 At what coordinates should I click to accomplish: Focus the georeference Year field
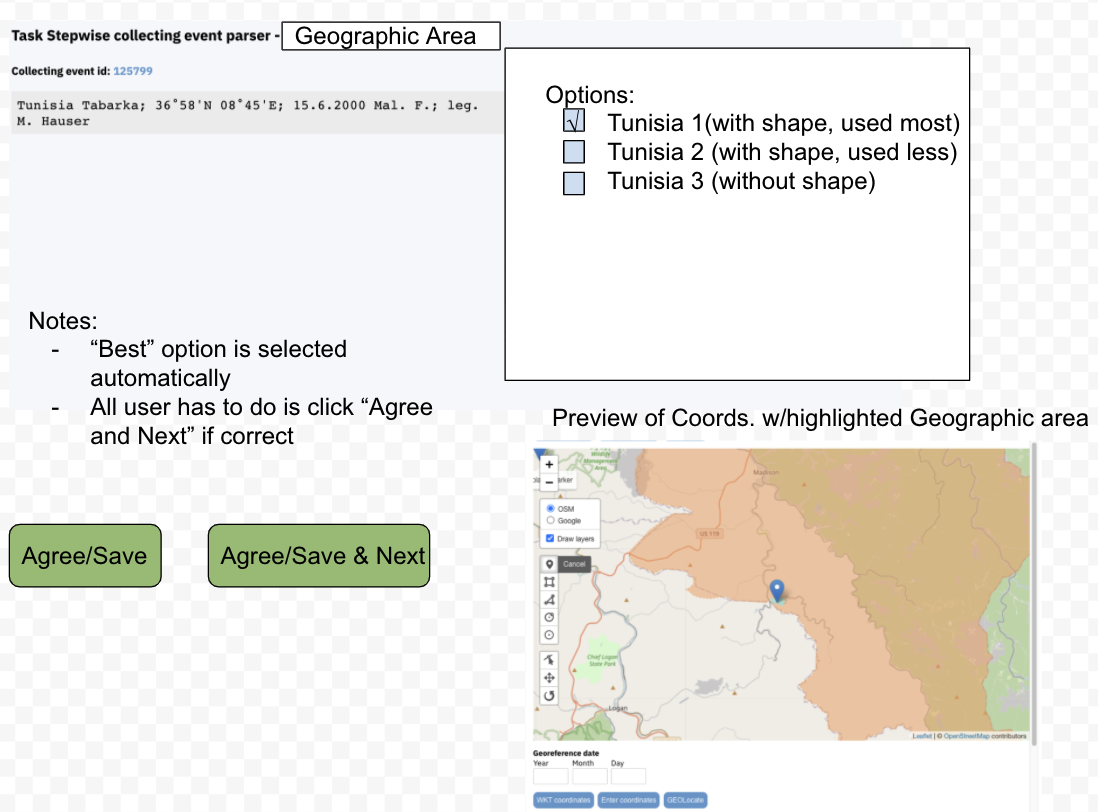point(550,776)
